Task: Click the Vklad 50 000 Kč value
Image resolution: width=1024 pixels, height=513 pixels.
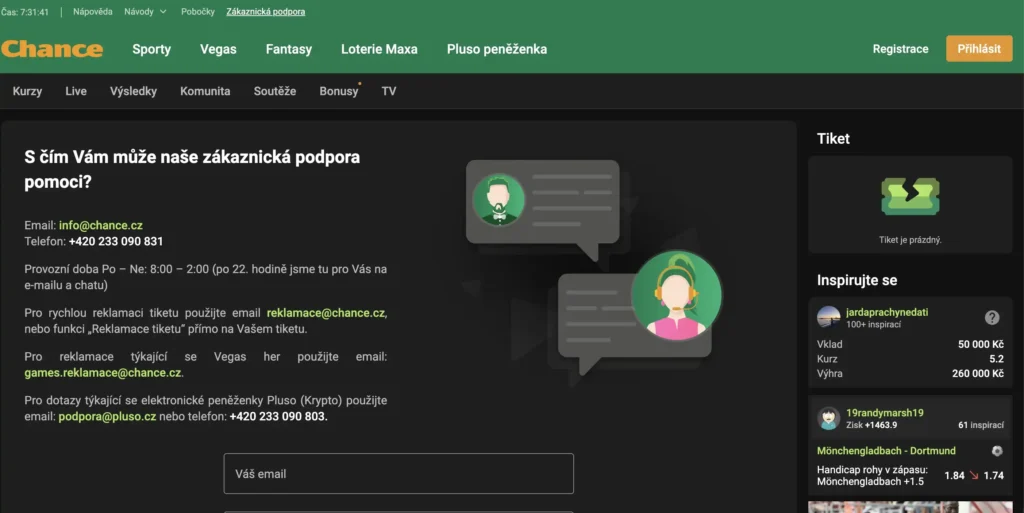Action: click(980, 345)
